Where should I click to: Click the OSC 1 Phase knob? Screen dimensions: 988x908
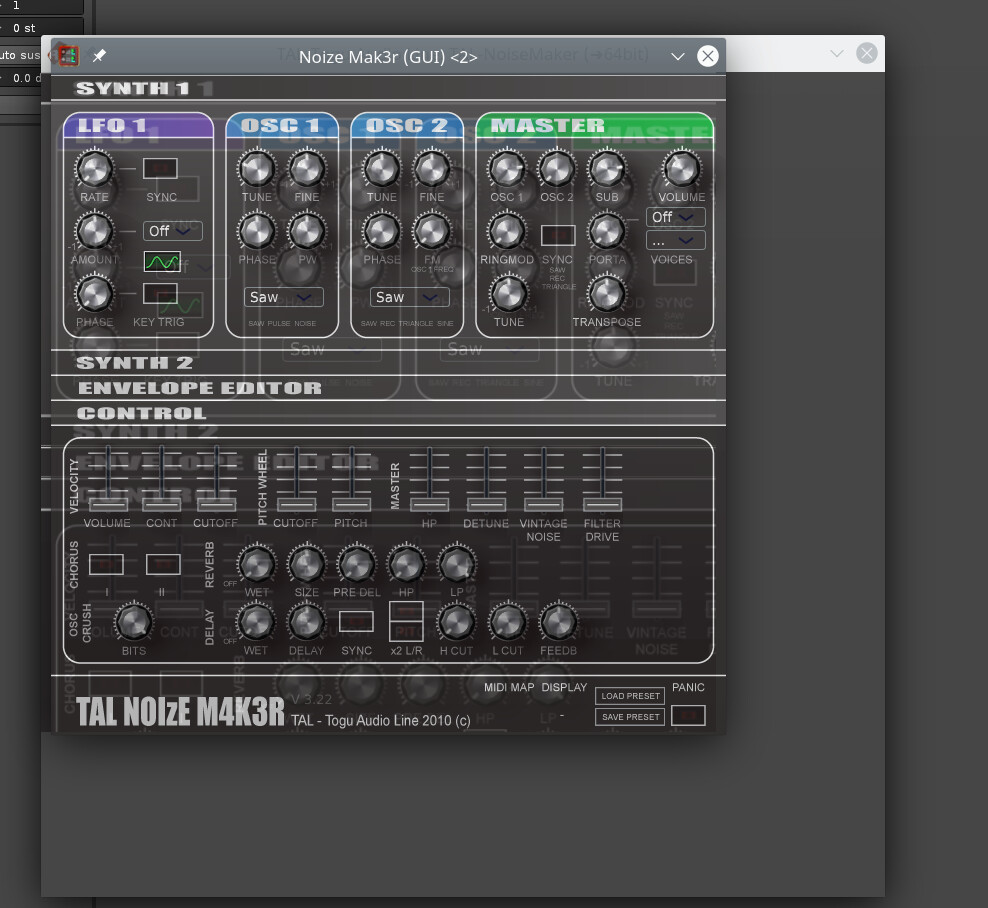(256, 231)
